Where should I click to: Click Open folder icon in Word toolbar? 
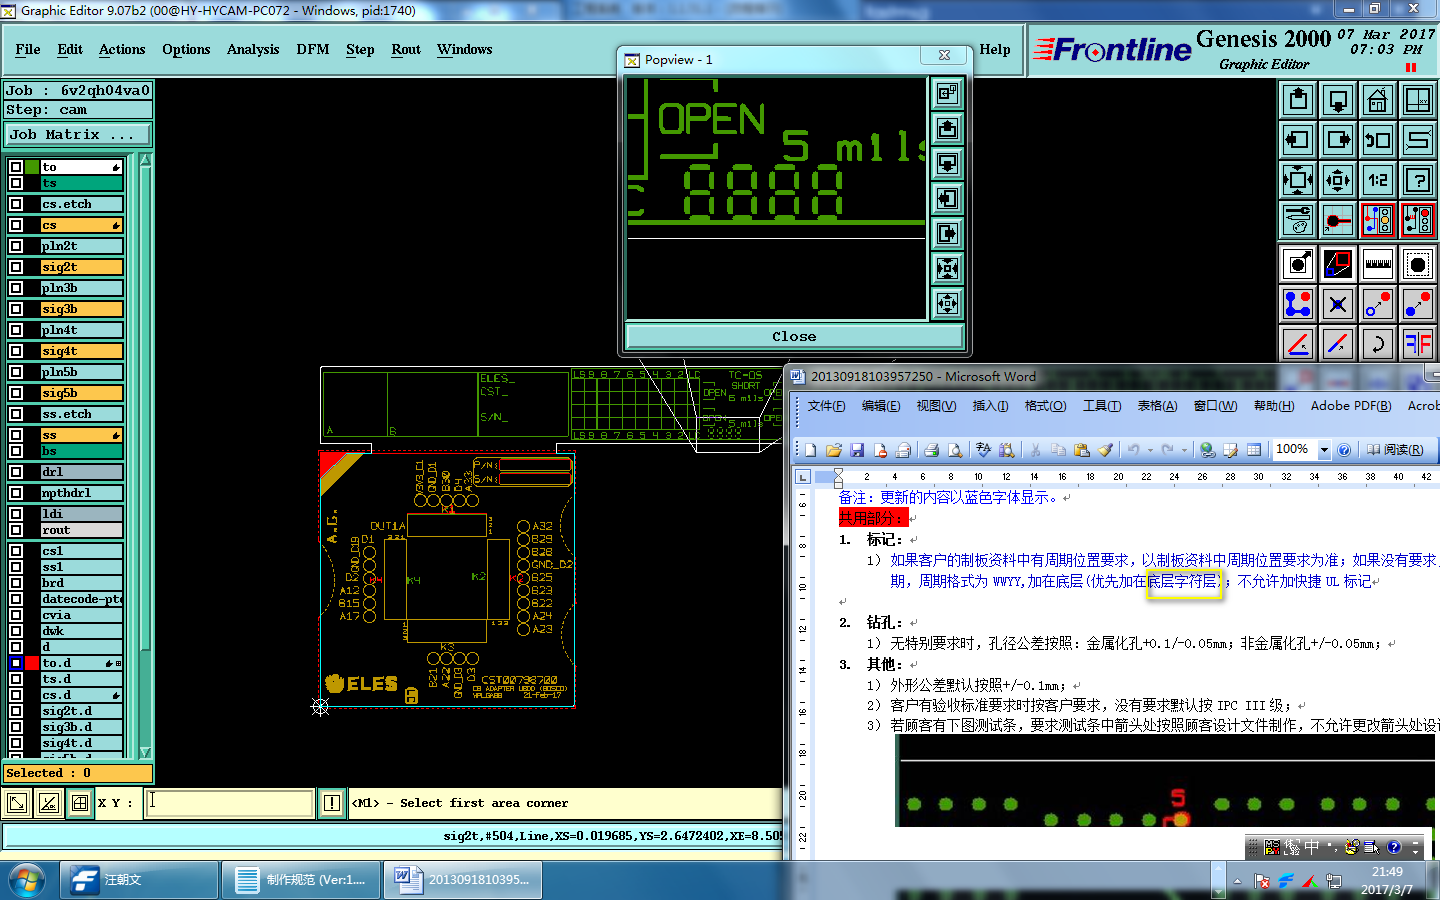tap(833, 450)
